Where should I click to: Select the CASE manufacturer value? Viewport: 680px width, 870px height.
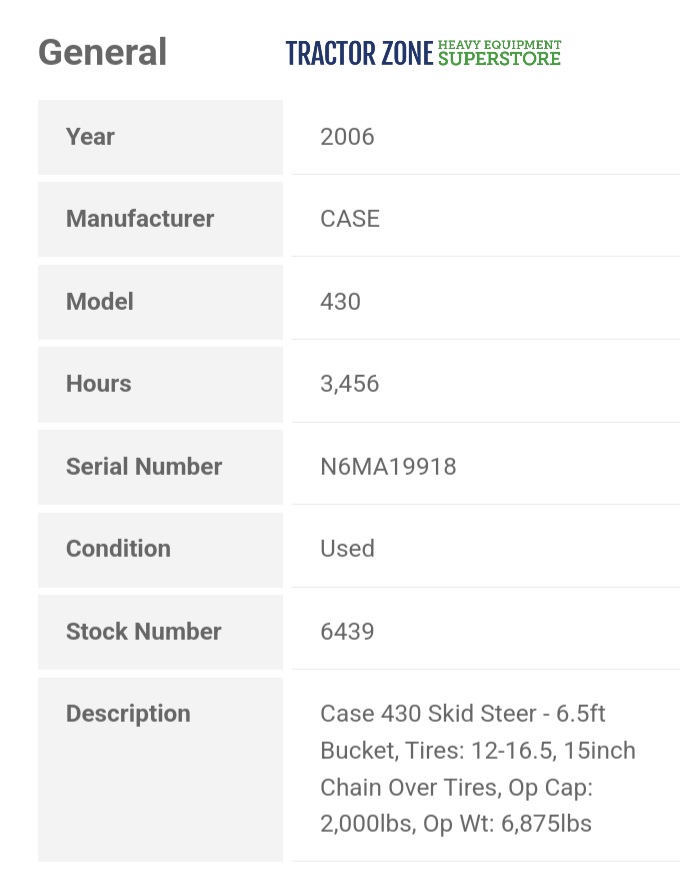click(350, 219)
